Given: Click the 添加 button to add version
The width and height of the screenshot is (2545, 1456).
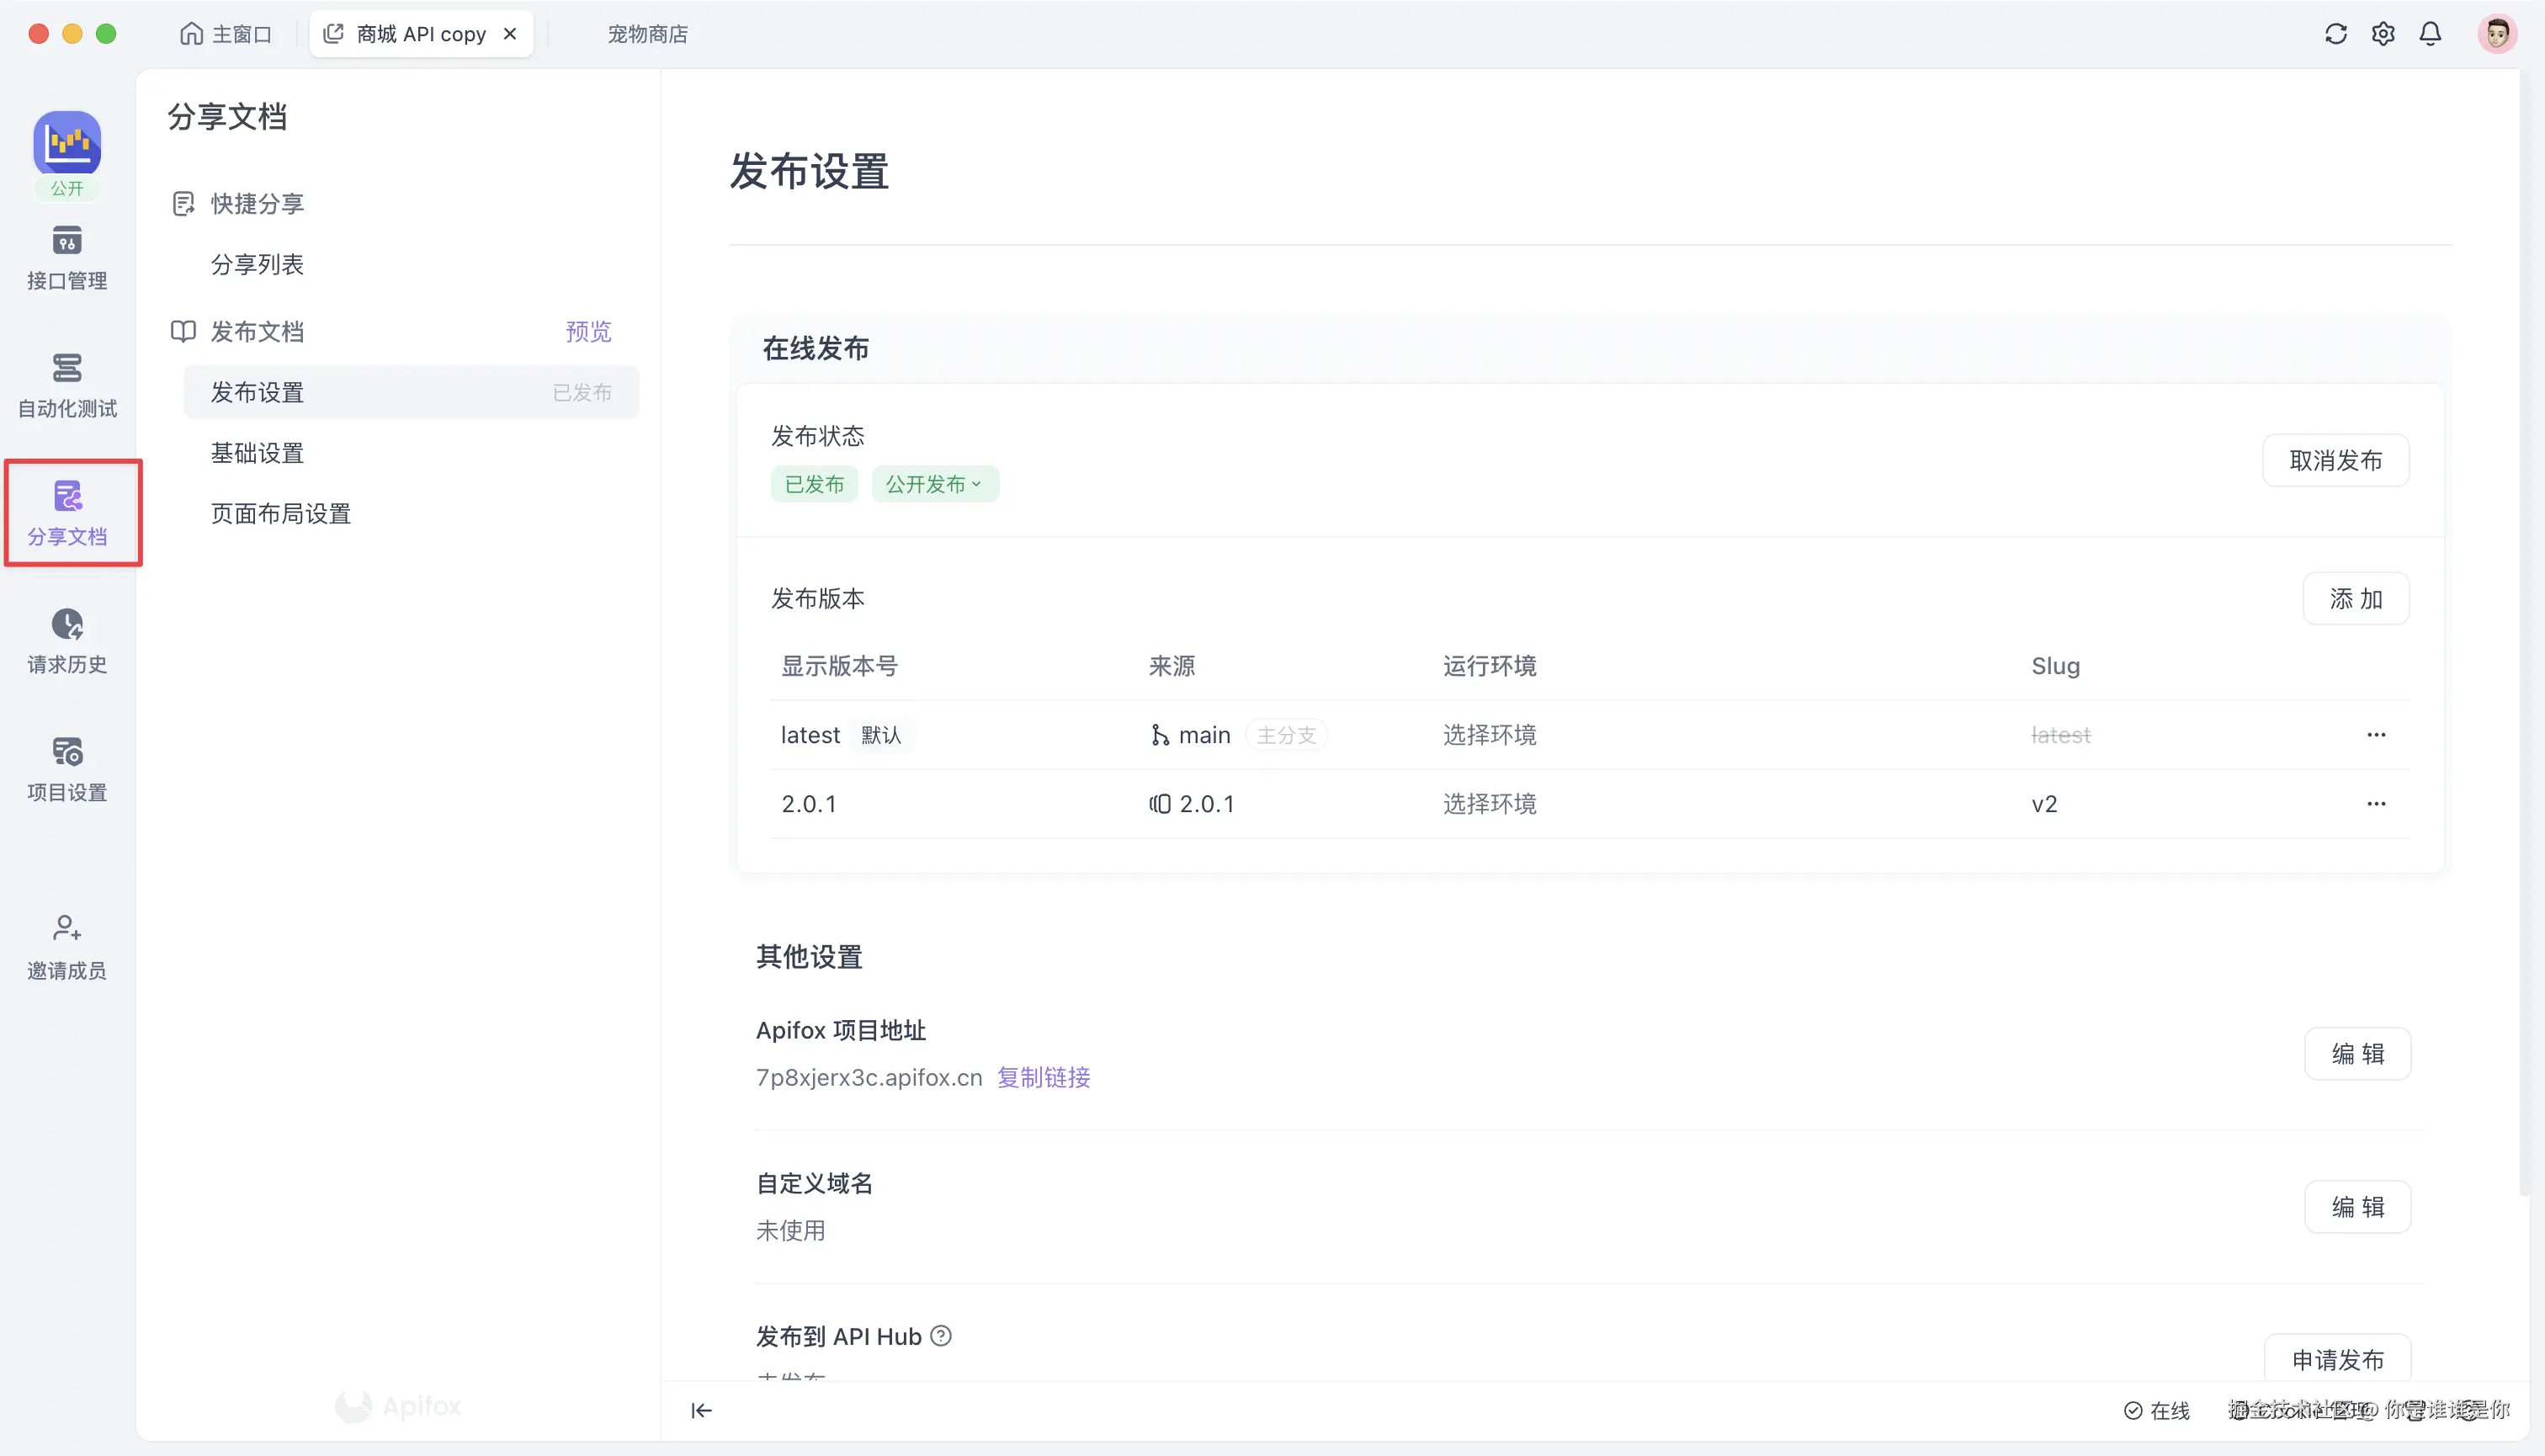Looking at the screenshot, I should (x=2356, y=598).
